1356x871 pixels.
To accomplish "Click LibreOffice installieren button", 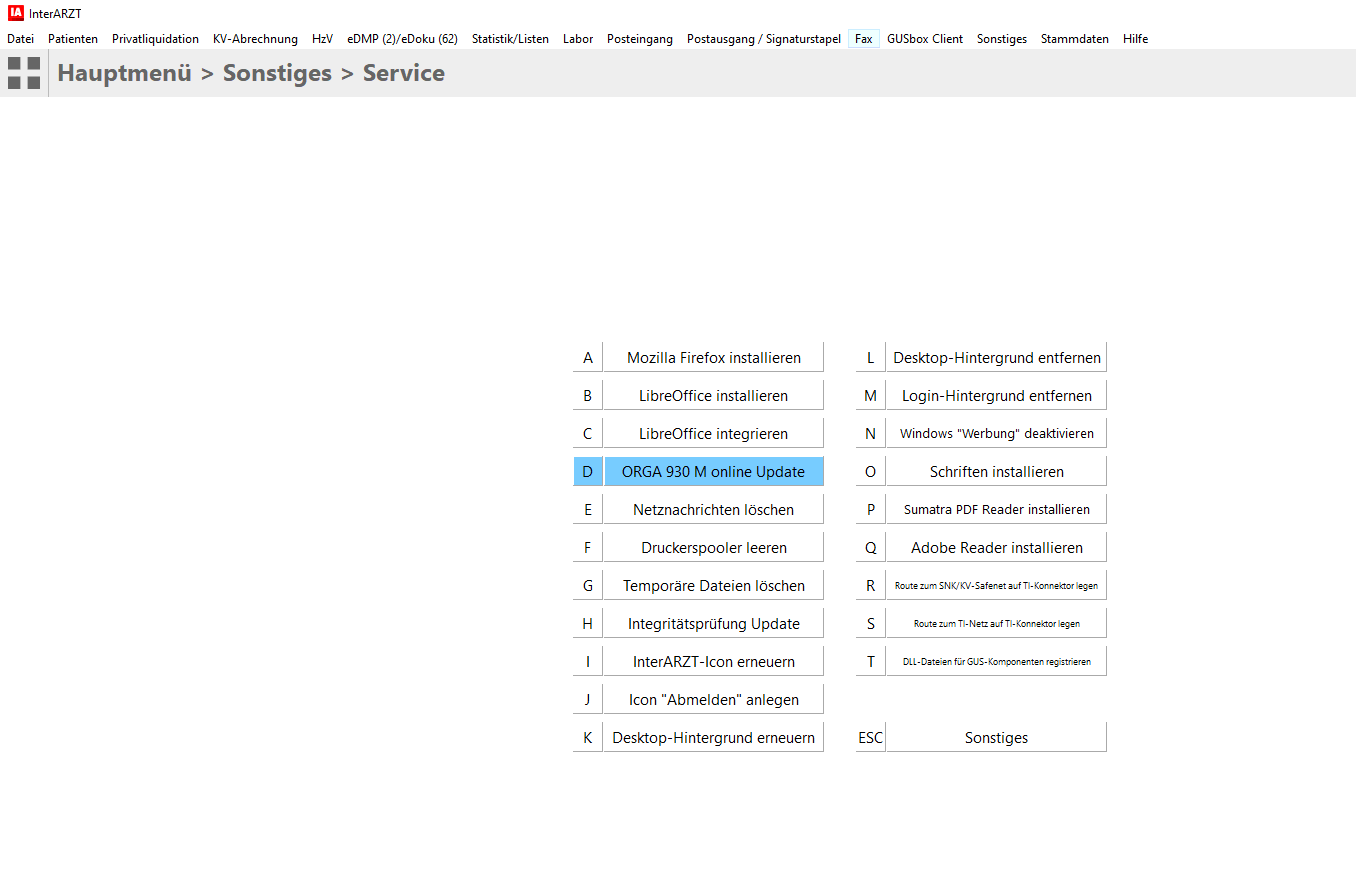I will coord(714,395).
